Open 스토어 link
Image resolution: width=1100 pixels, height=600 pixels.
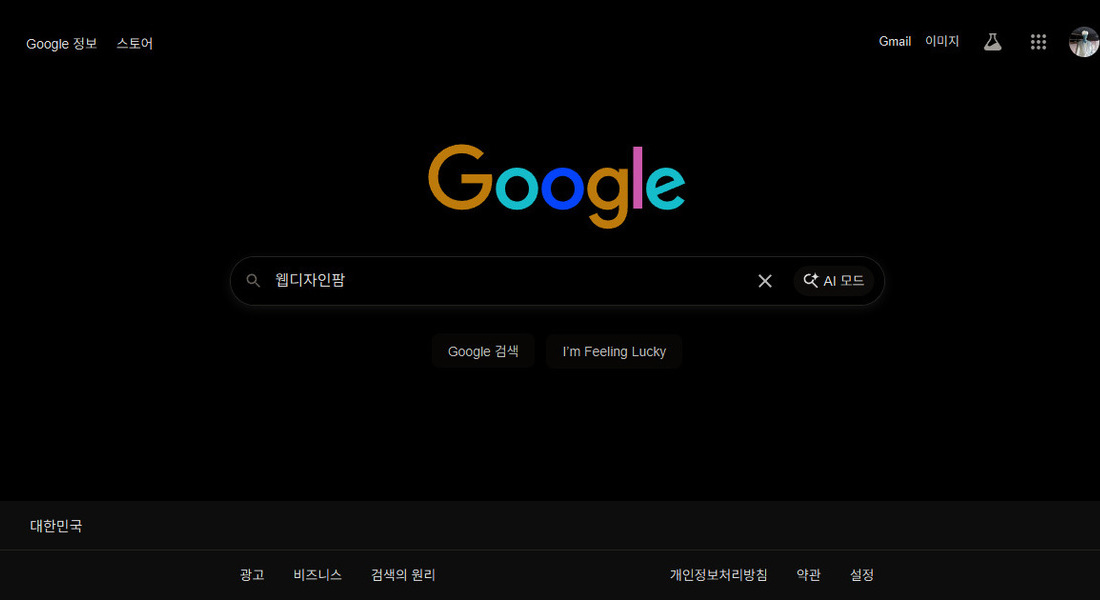pos(134,44)
